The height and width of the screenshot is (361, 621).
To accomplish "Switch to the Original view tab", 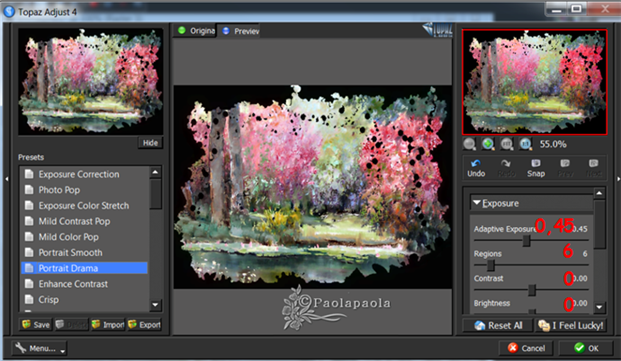I will (x=196, y=30).
